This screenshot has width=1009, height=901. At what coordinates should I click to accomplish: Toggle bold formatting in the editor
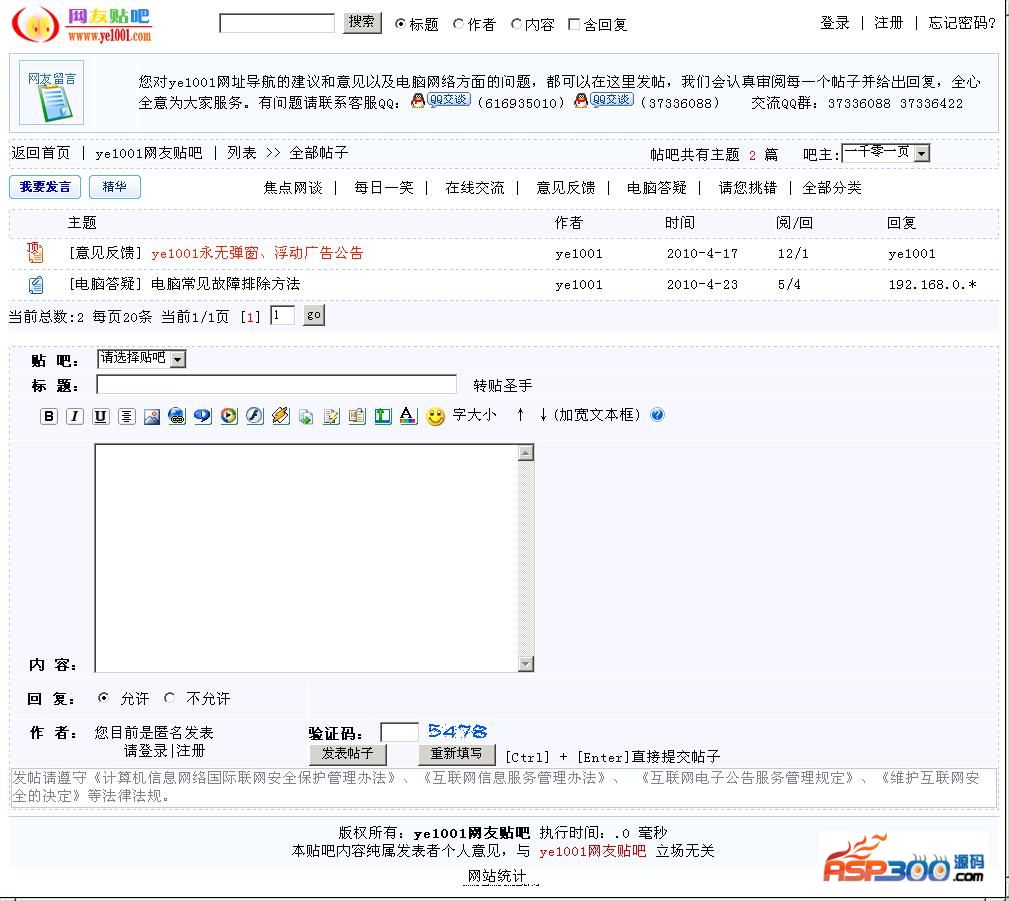click(49, 416)
